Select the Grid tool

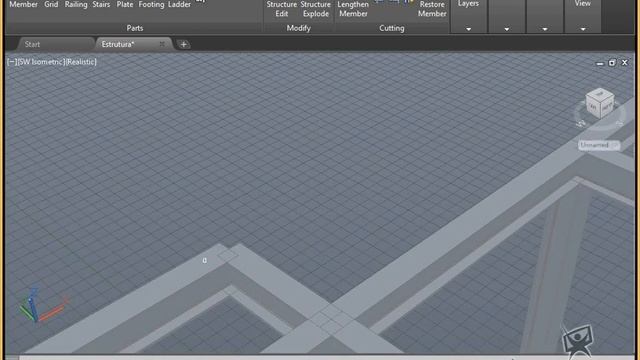point(51,4)
